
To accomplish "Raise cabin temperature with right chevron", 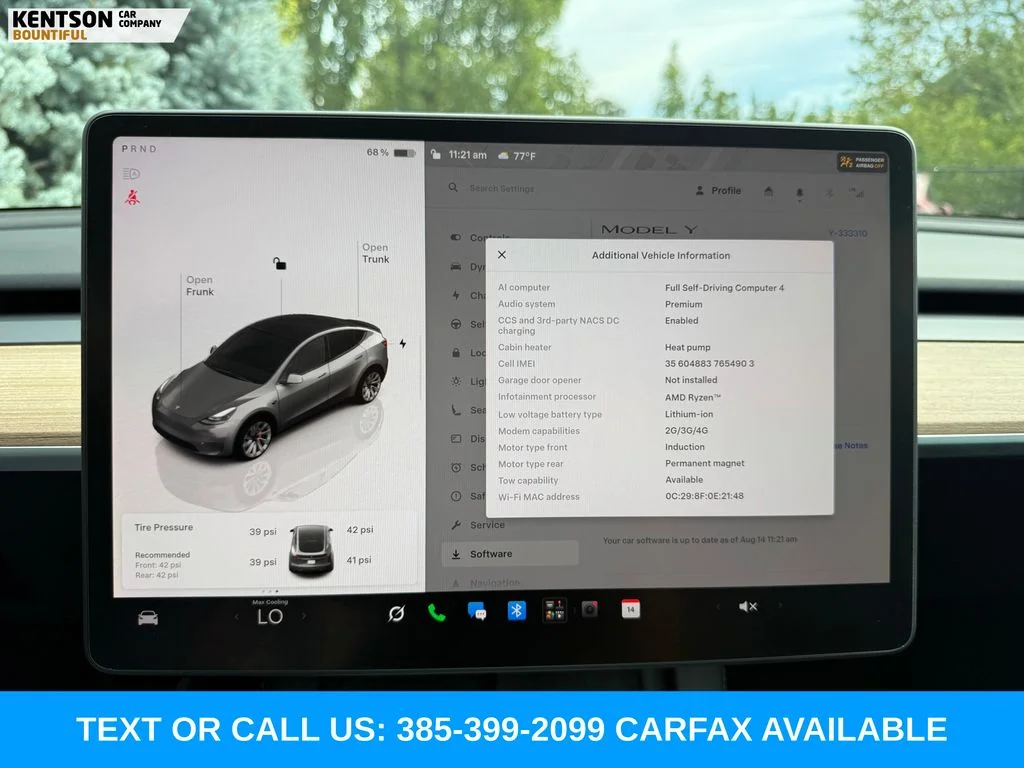I will tap(304, 616).
